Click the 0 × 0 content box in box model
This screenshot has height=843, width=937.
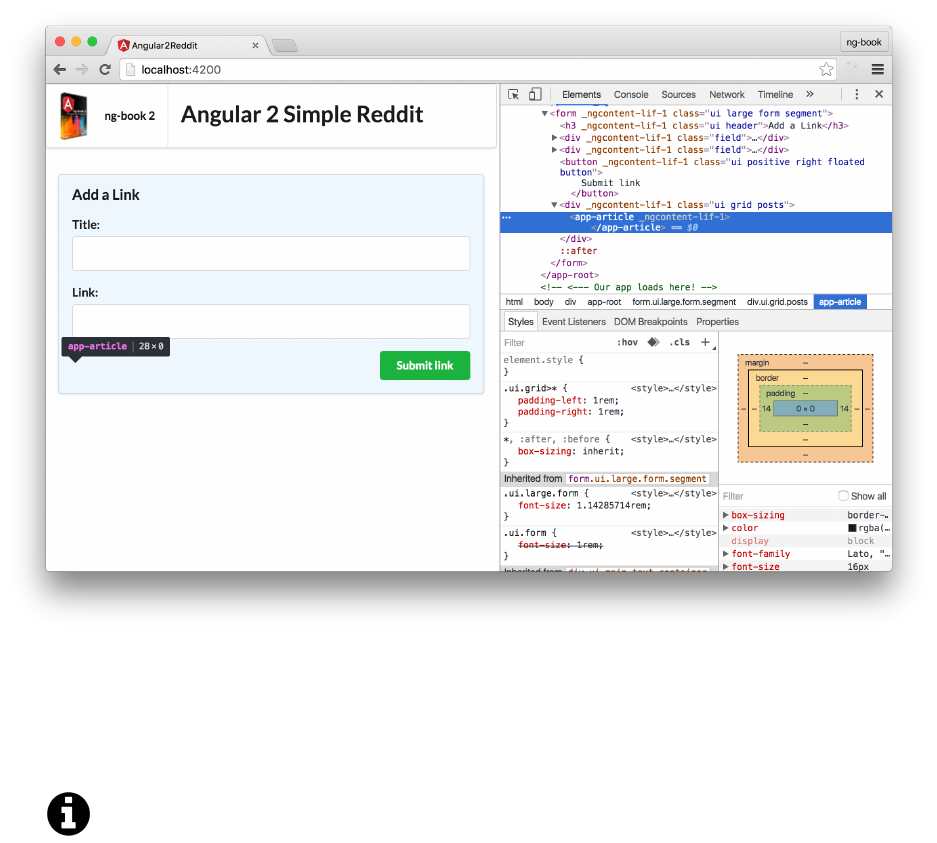pyautogui.click(x=805, y=409)
